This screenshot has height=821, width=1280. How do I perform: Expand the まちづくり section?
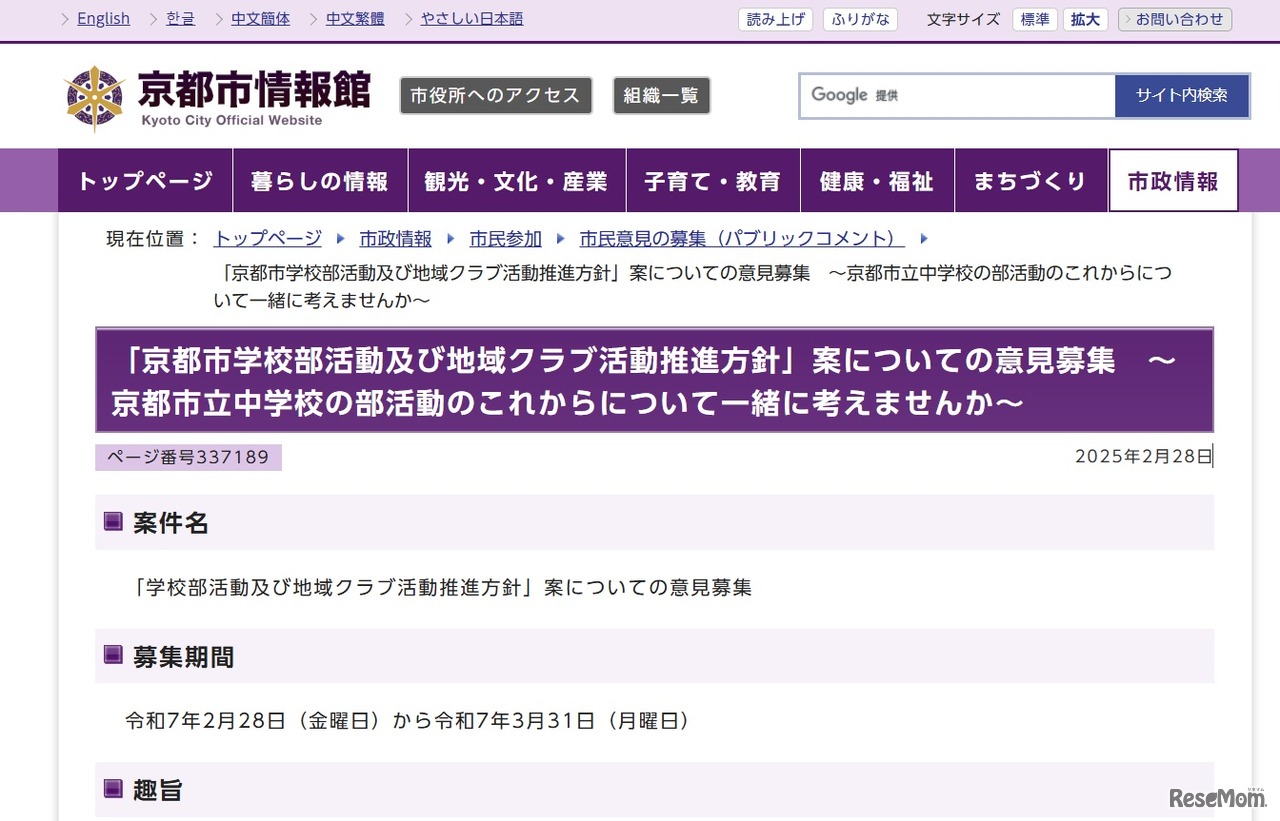[1030, 180]
